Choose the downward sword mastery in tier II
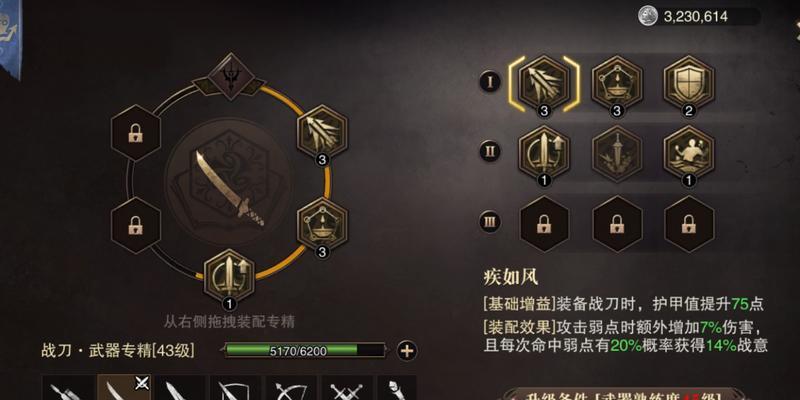Image resolution: width=800 pixels, height=400 pixels. click(617, 153)
